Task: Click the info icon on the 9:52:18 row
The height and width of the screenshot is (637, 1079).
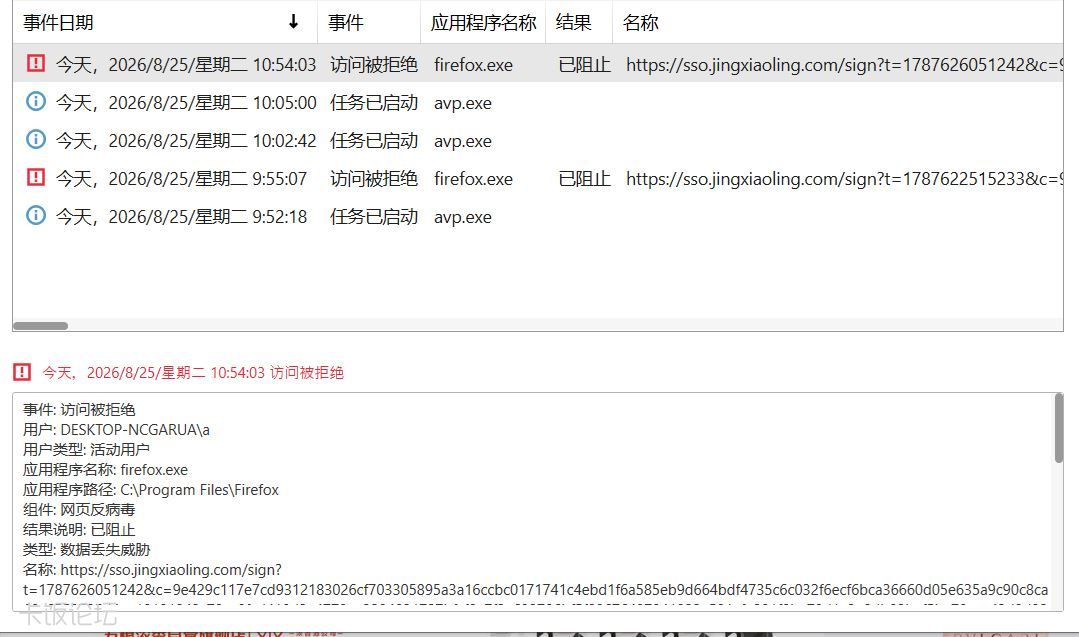Action: pos(36,215)
